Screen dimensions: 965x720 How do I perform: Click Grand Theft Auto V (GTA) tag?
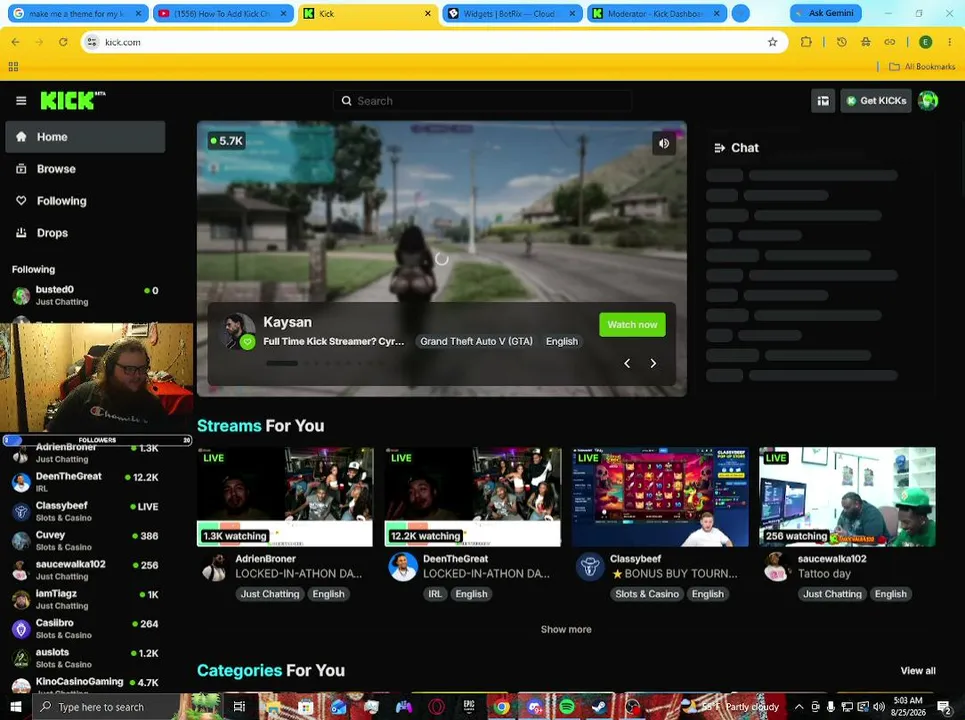coord(476,342)
